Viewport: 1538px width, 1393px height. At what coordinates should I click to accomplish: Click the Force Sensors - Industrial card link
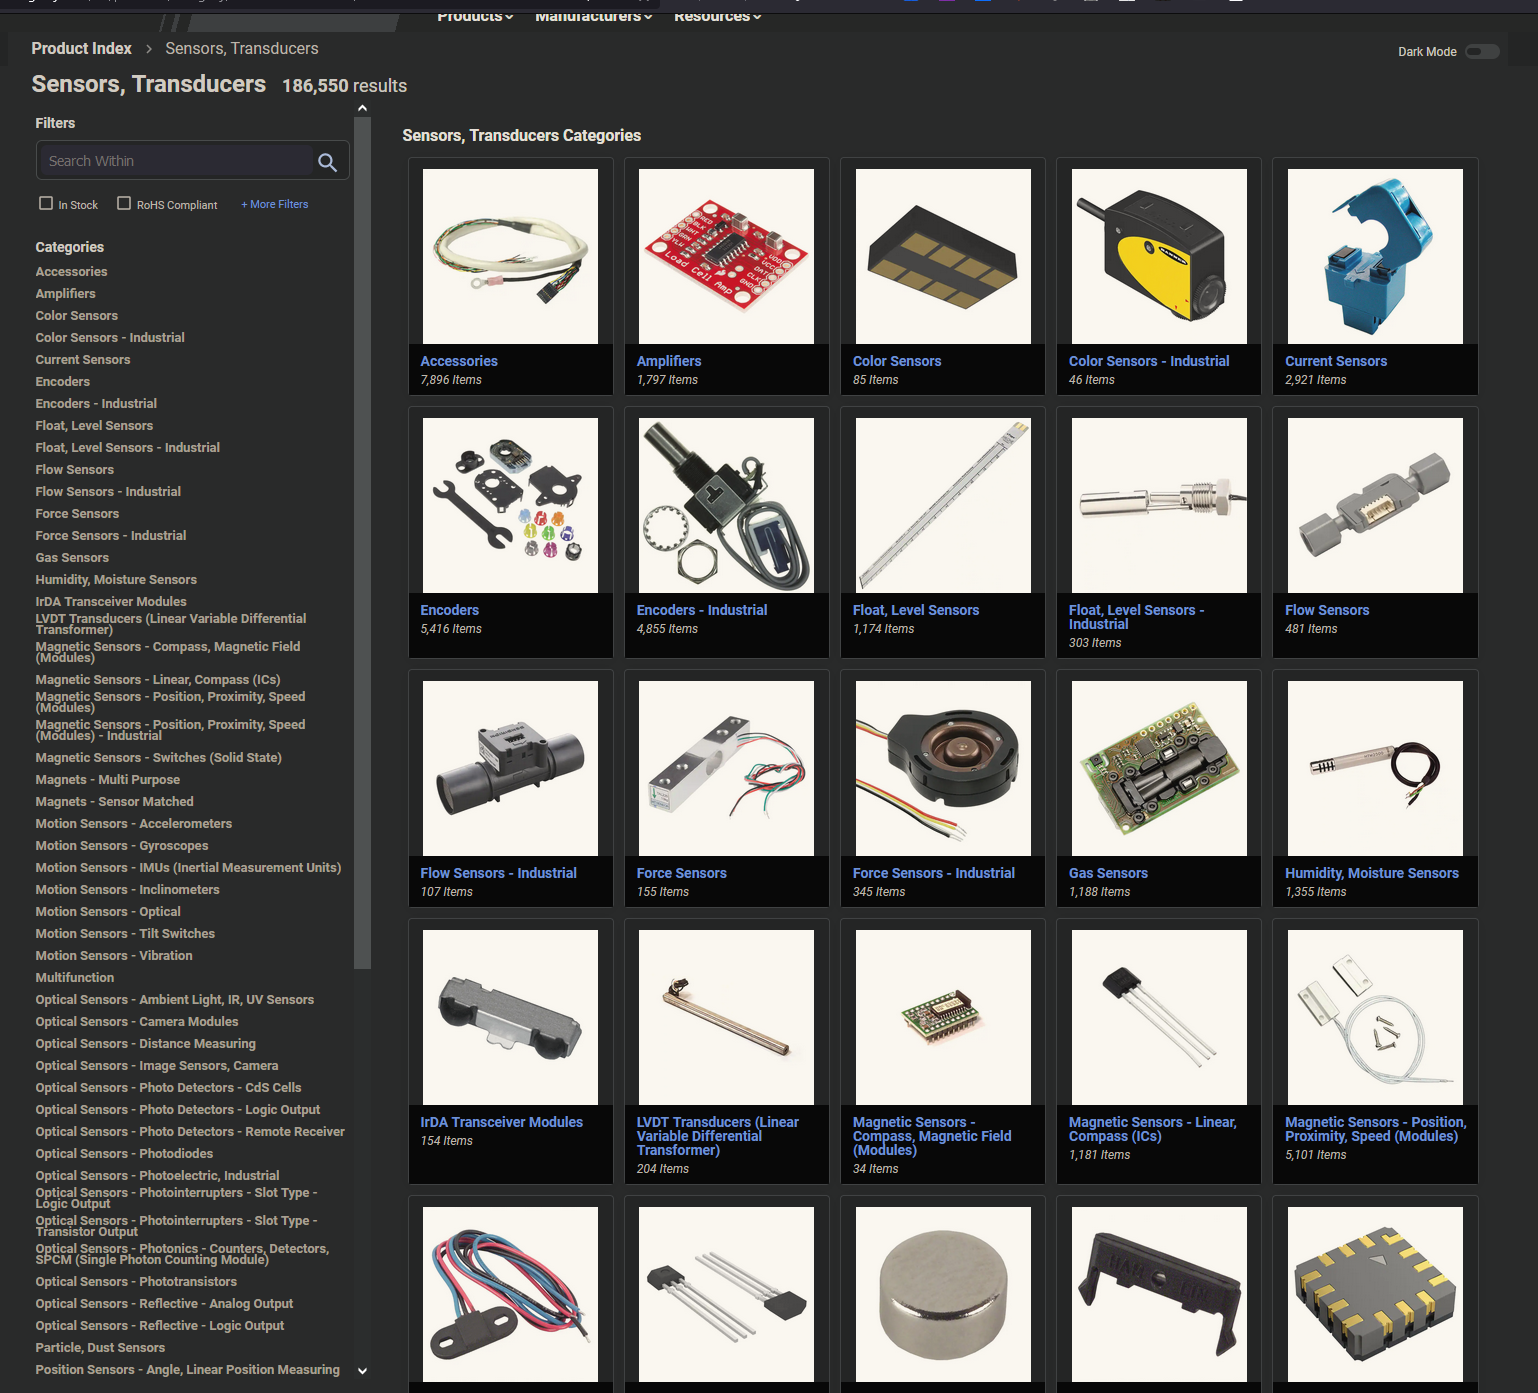coord(933,873)
